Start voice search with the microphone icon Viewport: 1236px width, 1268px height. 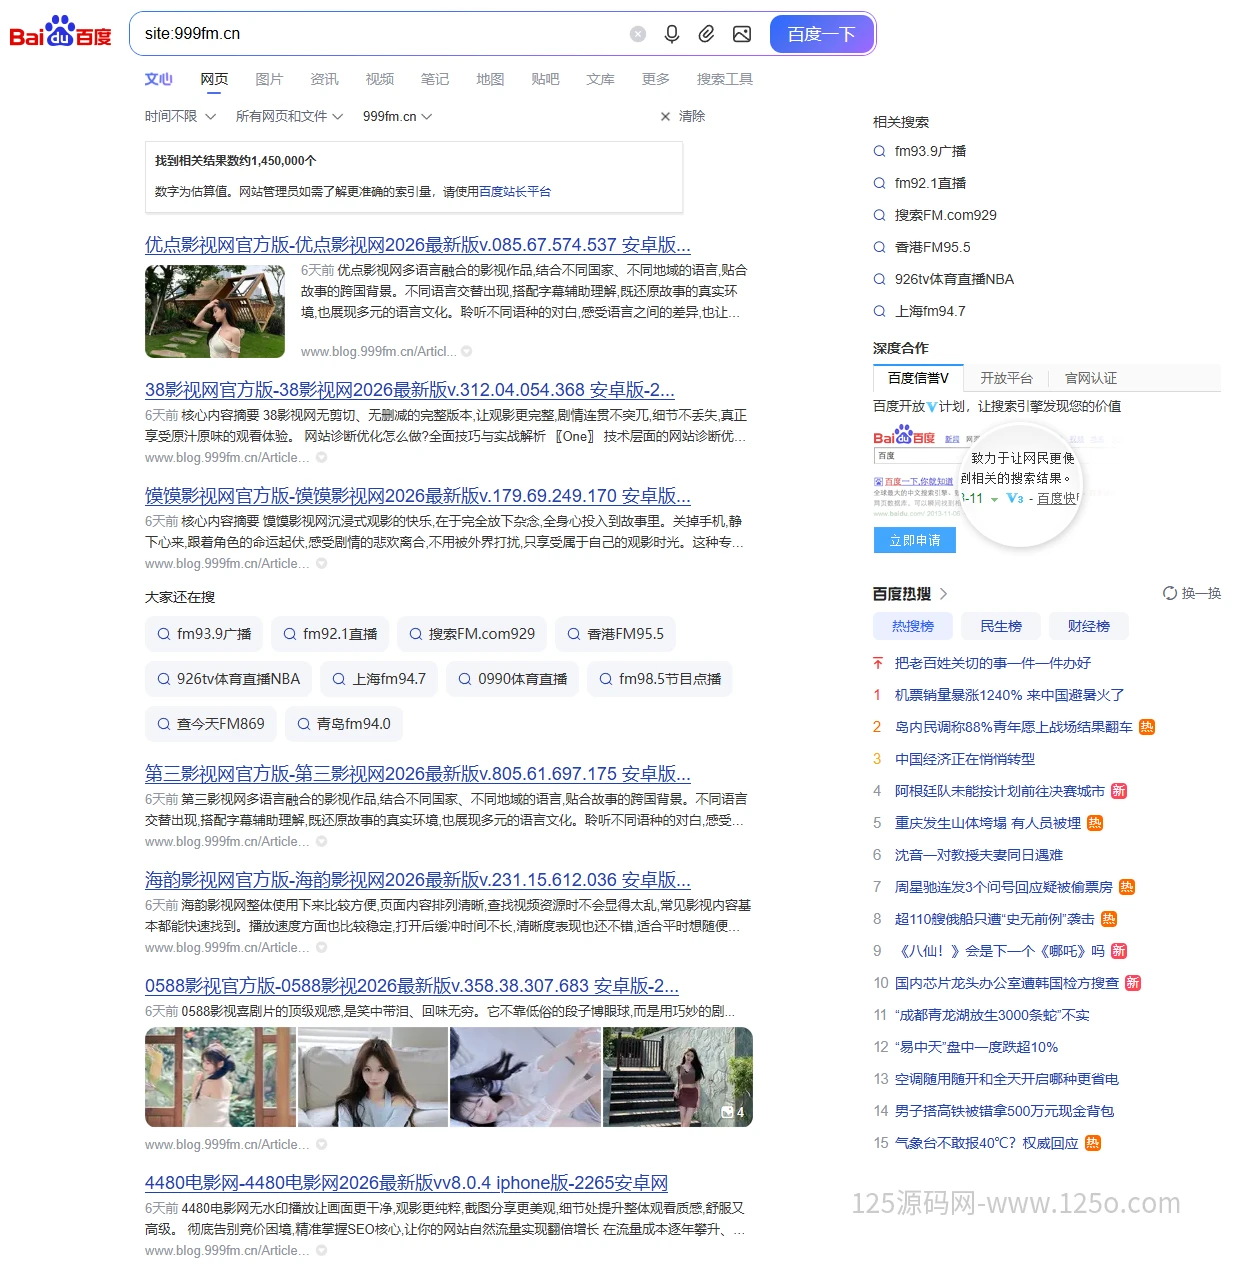tap(672, 34)
